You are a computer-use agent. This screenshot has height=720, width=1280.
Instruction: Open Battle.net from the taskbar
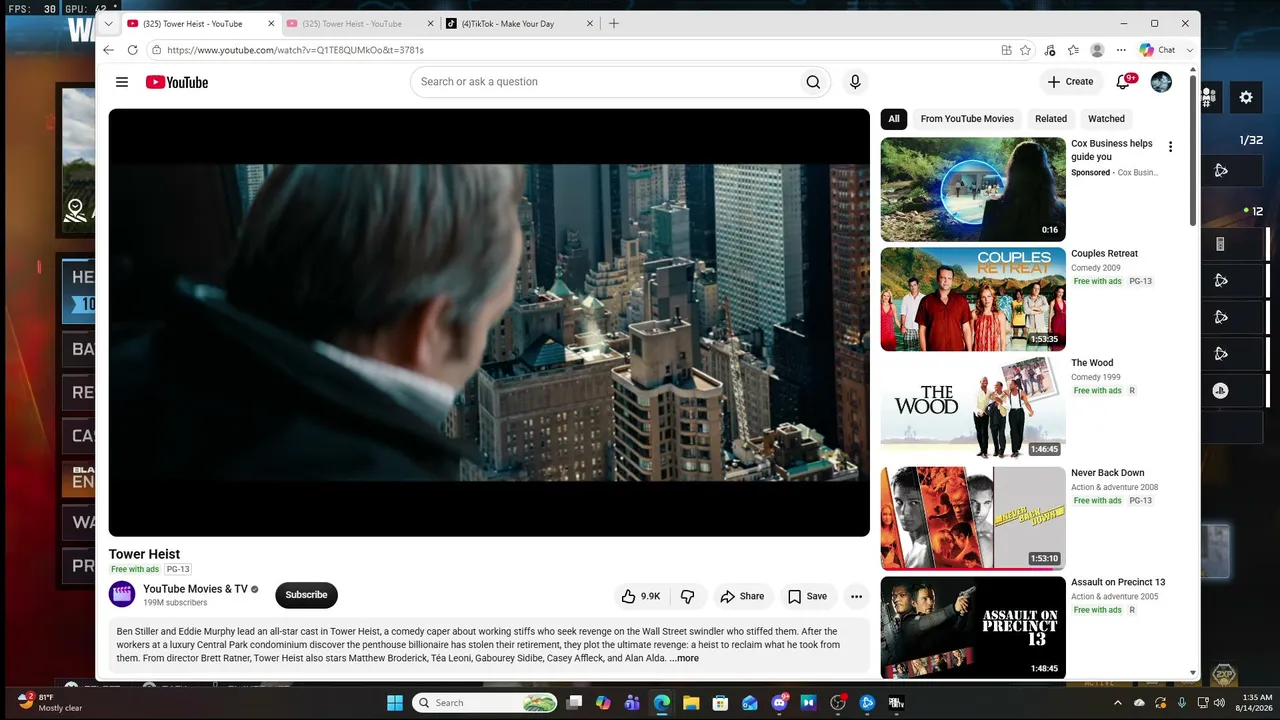867,703
